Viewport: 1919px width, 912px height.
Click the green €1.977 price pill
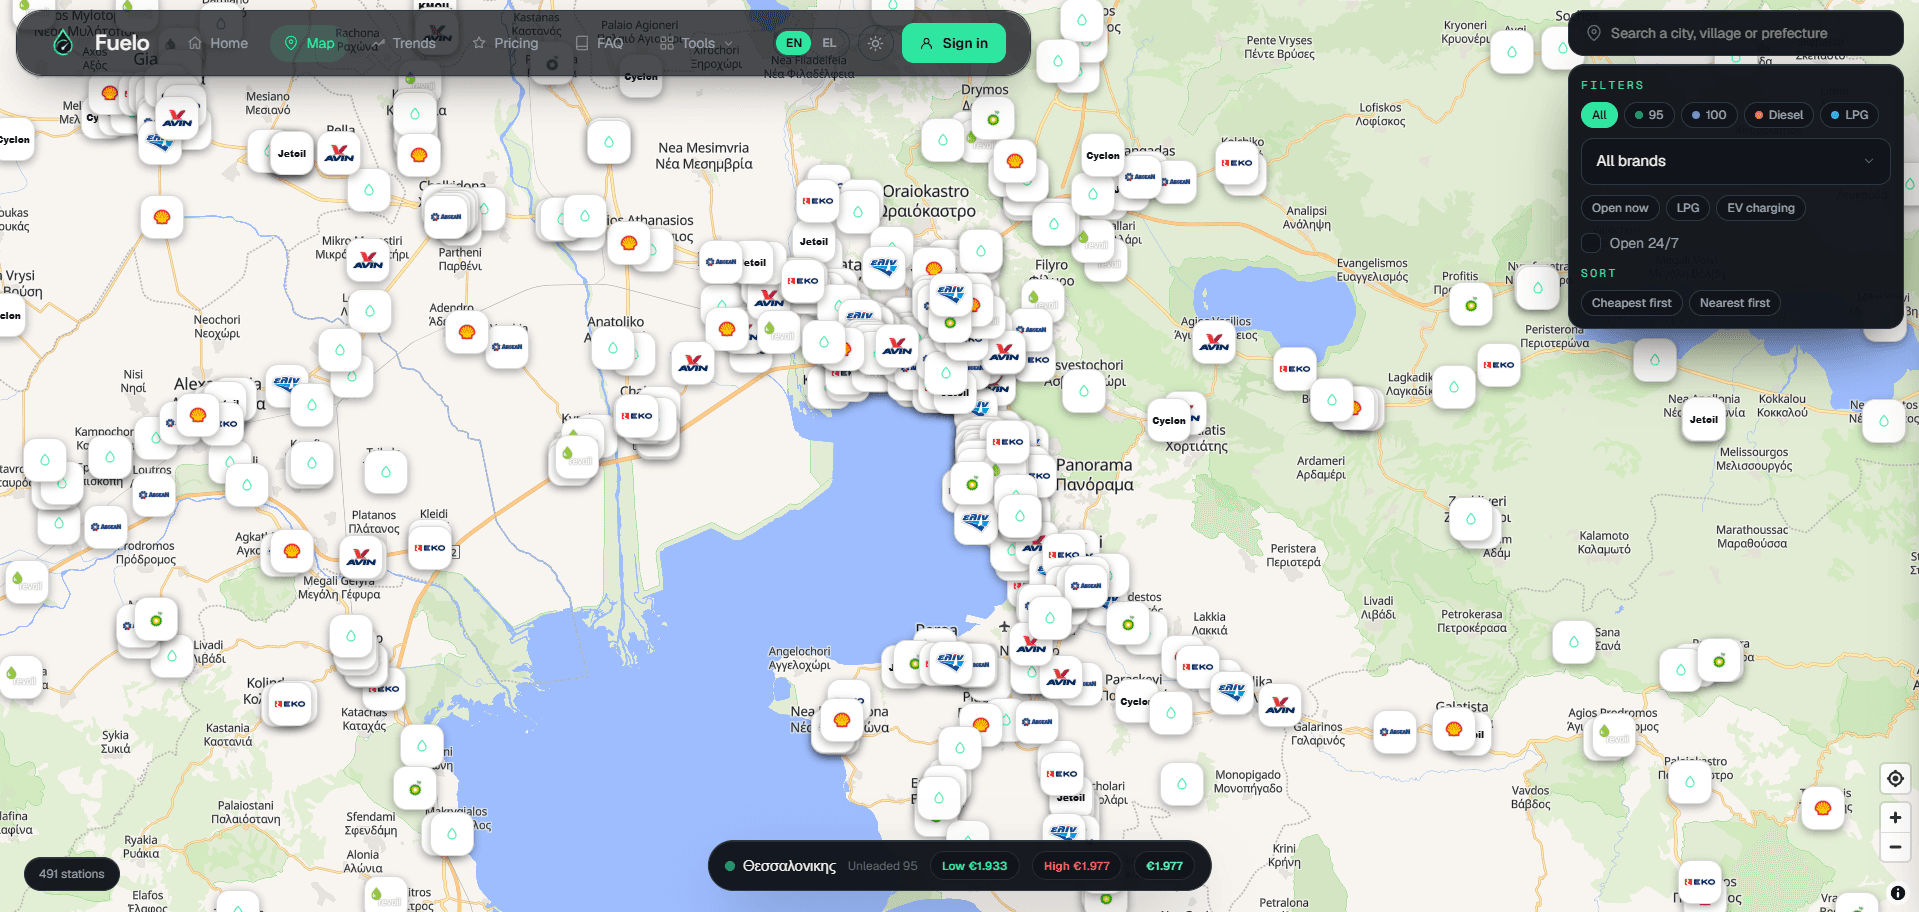pos(1164,866)
